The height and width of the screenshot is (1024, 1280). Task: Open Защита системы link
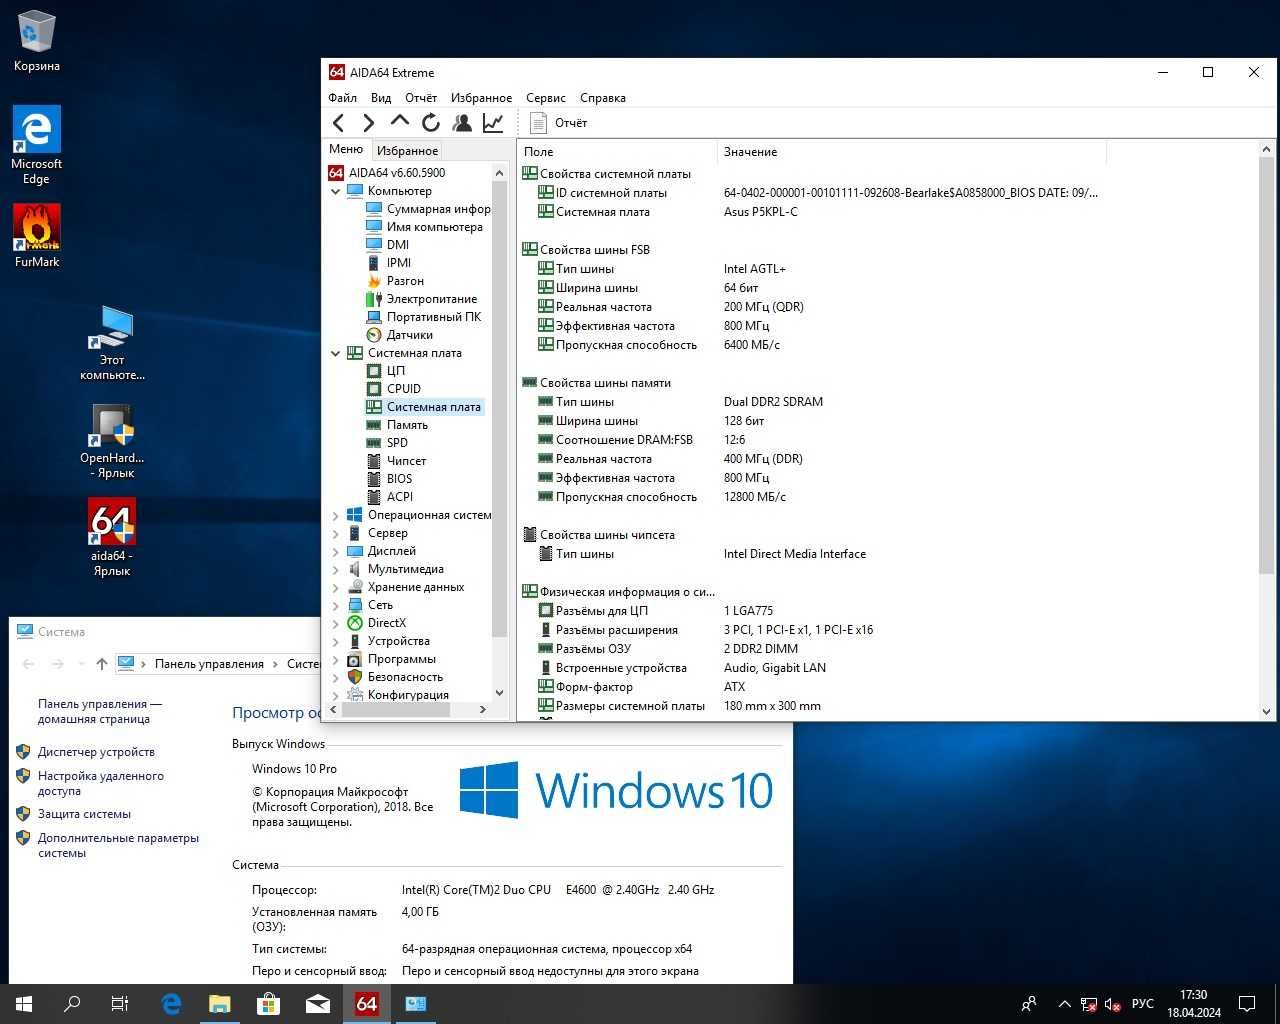(84, 814)
